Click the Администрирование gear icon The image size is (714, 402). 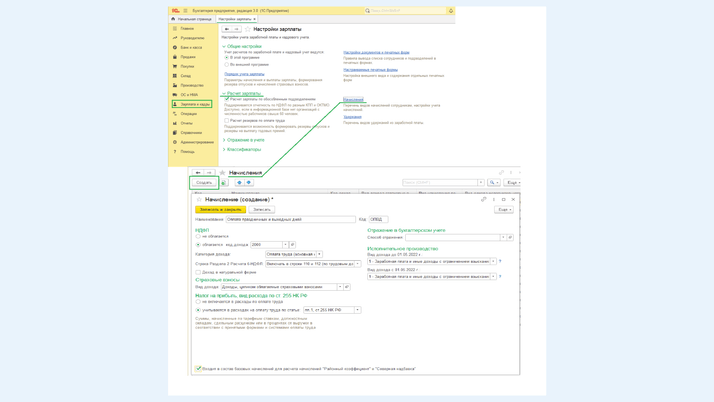pyautogui.click(x=175, y=142)
